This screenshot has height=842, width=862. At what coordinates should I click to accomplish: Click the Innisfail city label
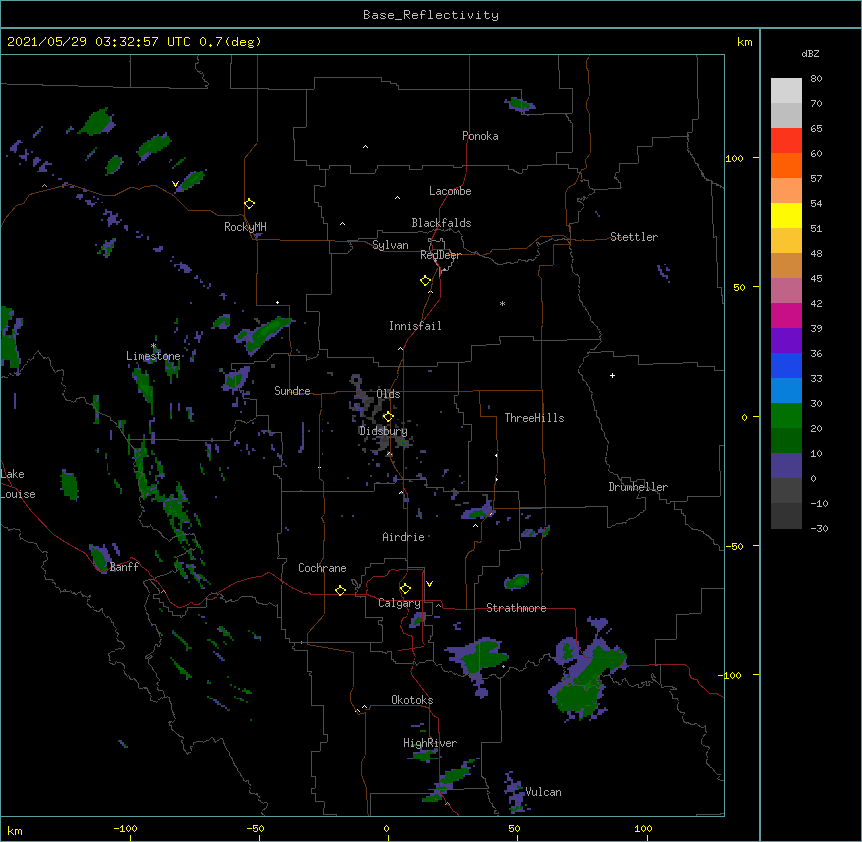[415, 326]
